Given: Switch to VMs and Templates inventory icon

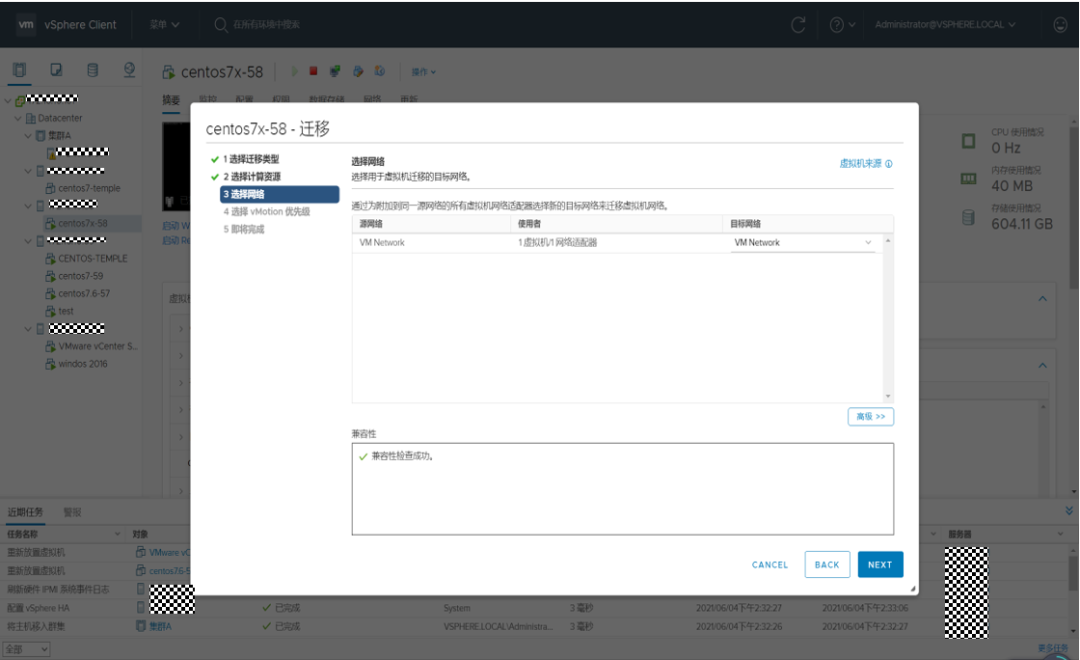Looking at the screenshot, I should point(56,70).
